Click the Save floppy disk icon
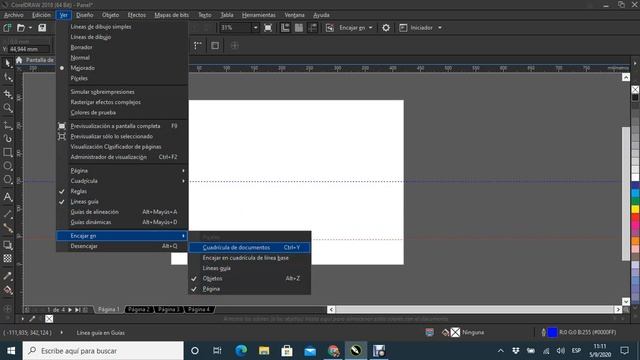 pyautogui.click(x=42, y=28)
